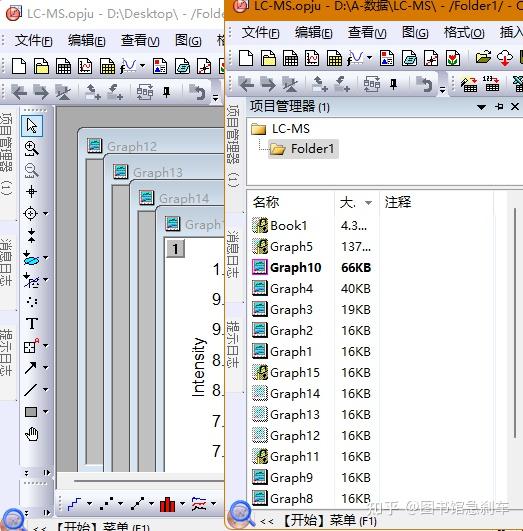This screenshot has height=531, width=523.
Task: Select the Arrow drawing tool
Action: click(x=31, y=368)
